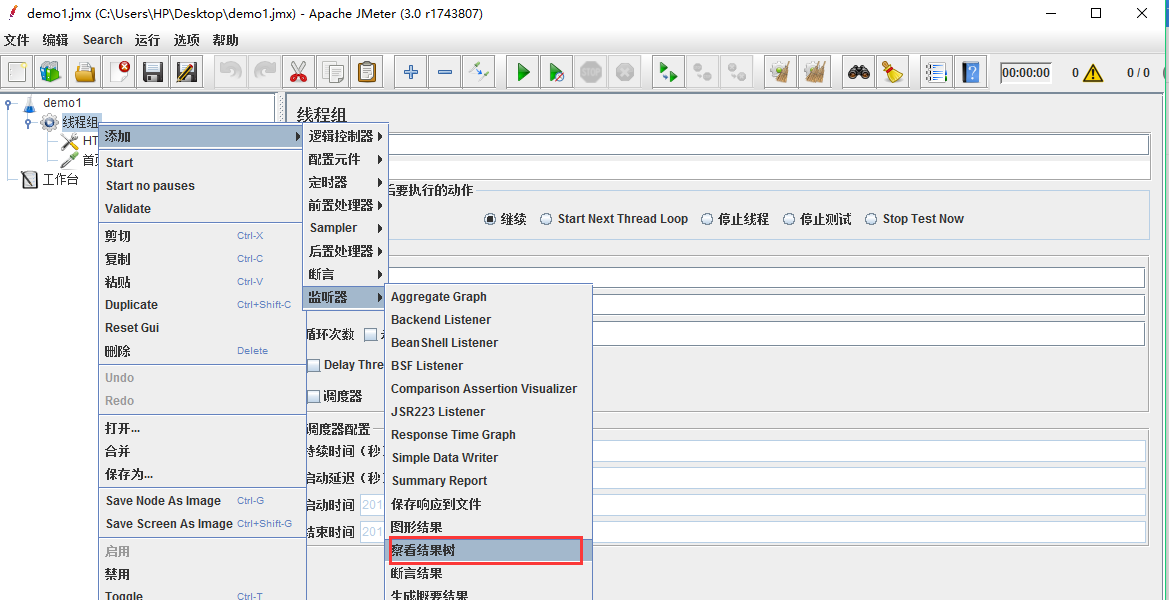Collapse the 线程组 tree node toggle
Viewport: 1169px width, 600px height.
[28, 122]
